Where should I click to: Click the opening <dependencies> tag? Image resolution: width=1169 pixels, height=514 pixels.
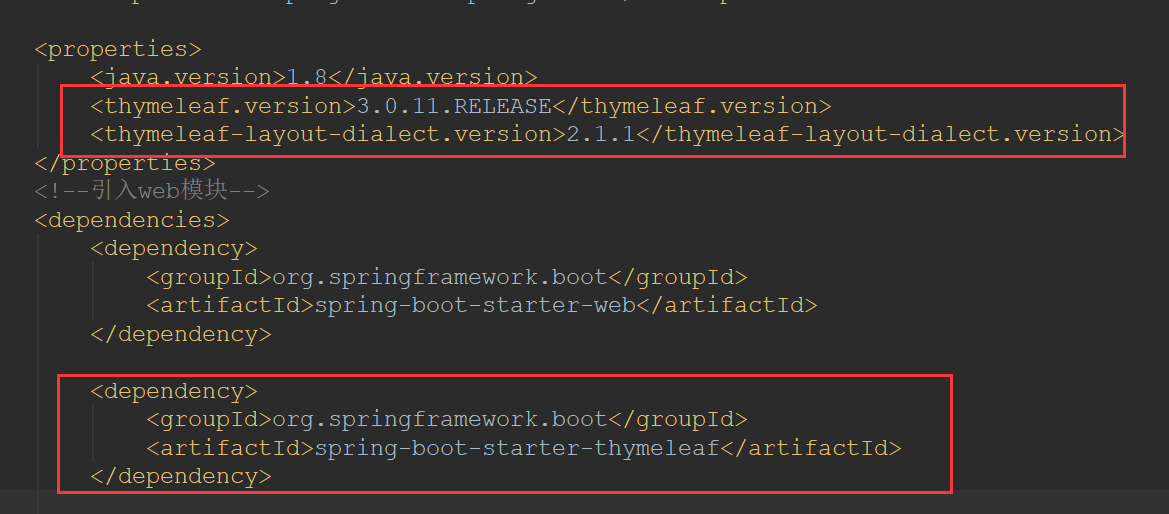132,220
